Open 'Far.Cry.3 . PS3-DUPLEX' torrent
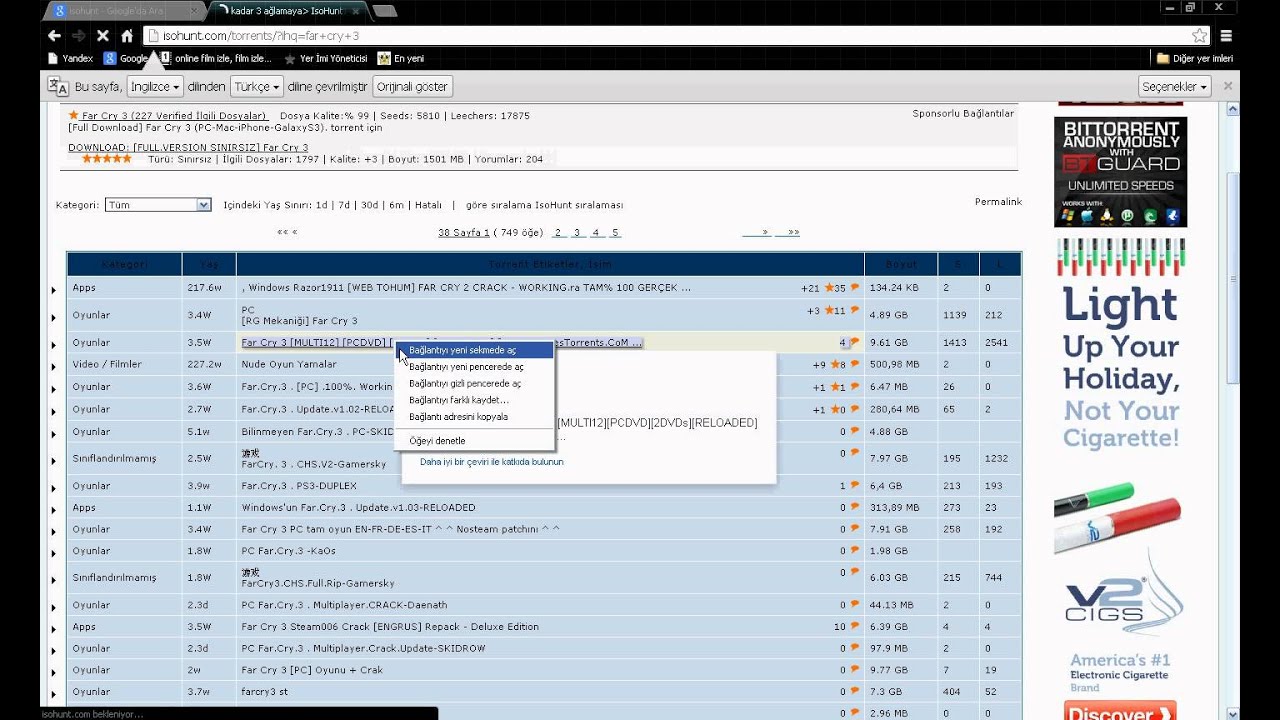This screenshot has height=720, width=1280. [x=299, y=485]
